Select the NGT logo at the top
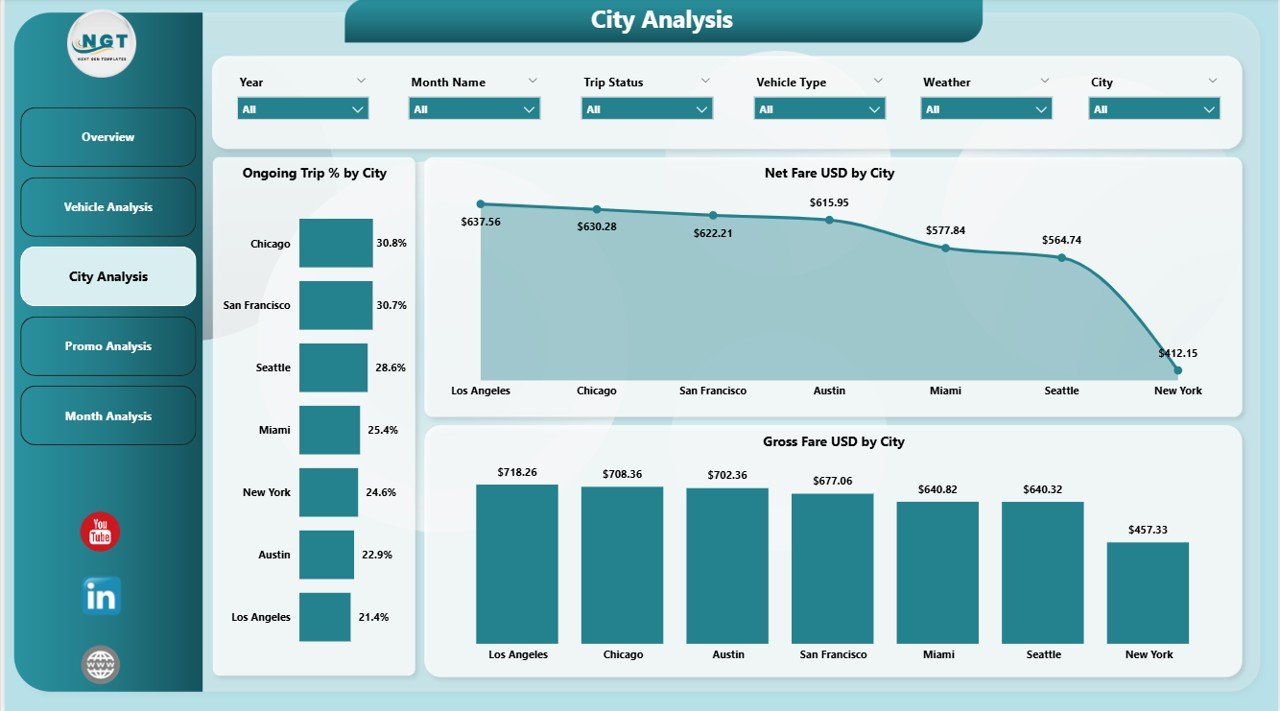The height and width of the screenshot is (711, 1280). [99, 43]
